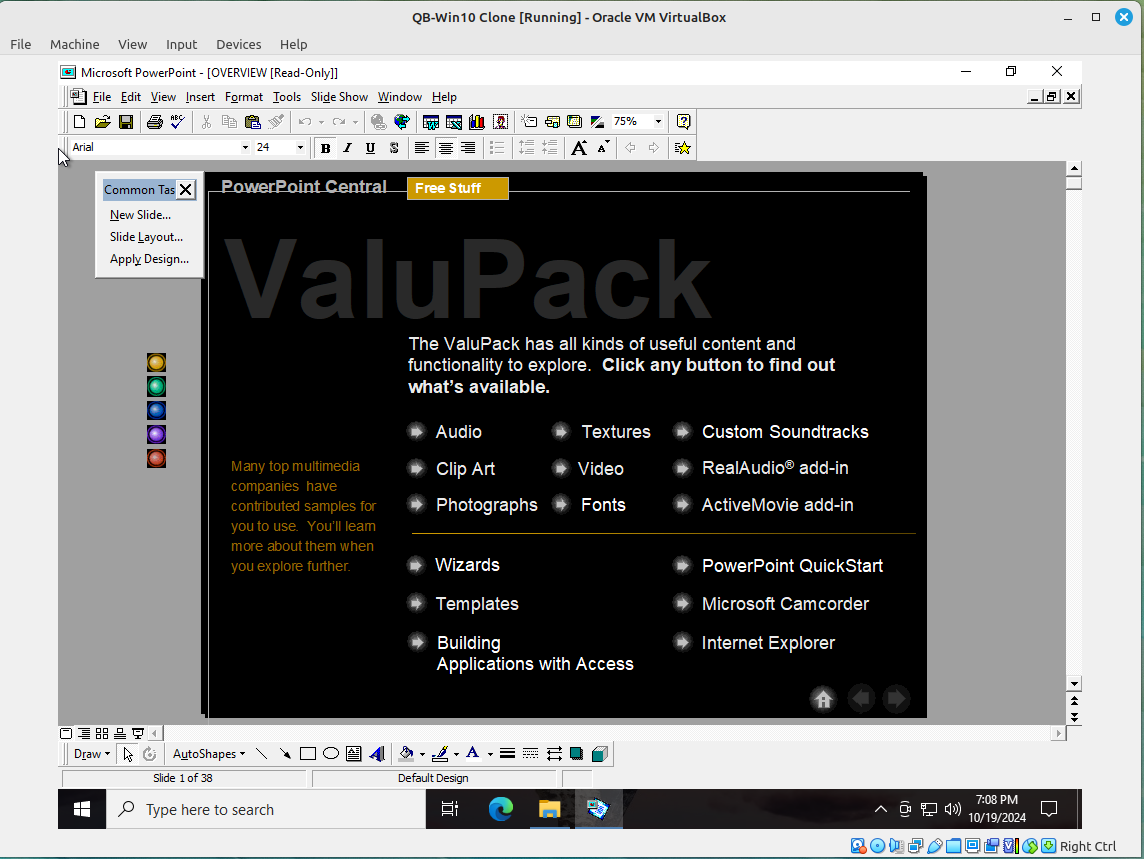Click the Windows search box
The image size is (1144, 859).
pos(266,809)
